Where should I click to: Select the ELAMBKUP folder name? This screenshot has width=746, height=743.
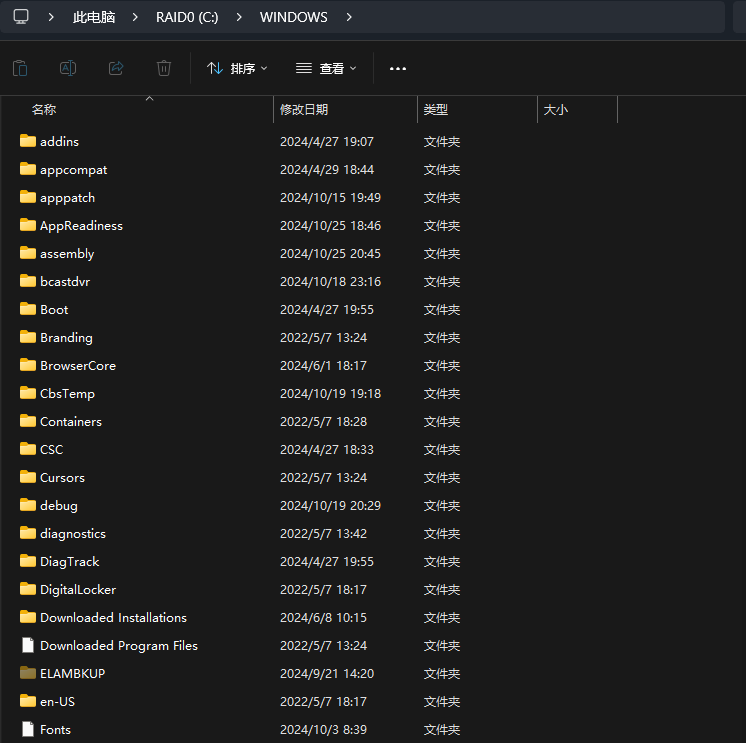[72, 674]
